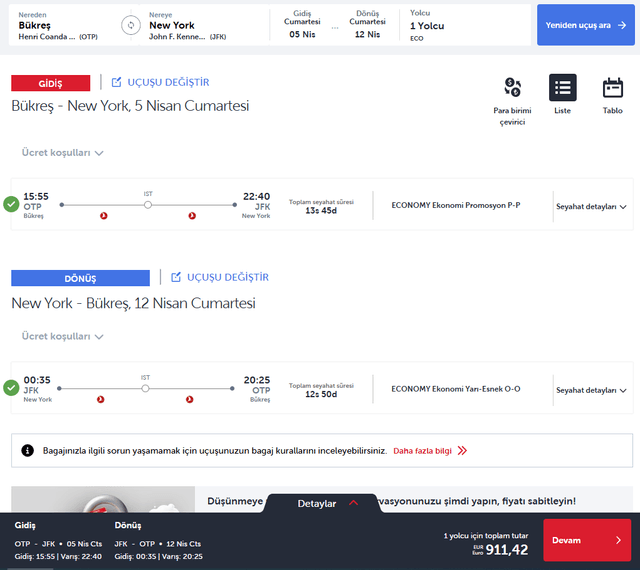Click Yeniden uçuş ara button

tap(586, 25)
